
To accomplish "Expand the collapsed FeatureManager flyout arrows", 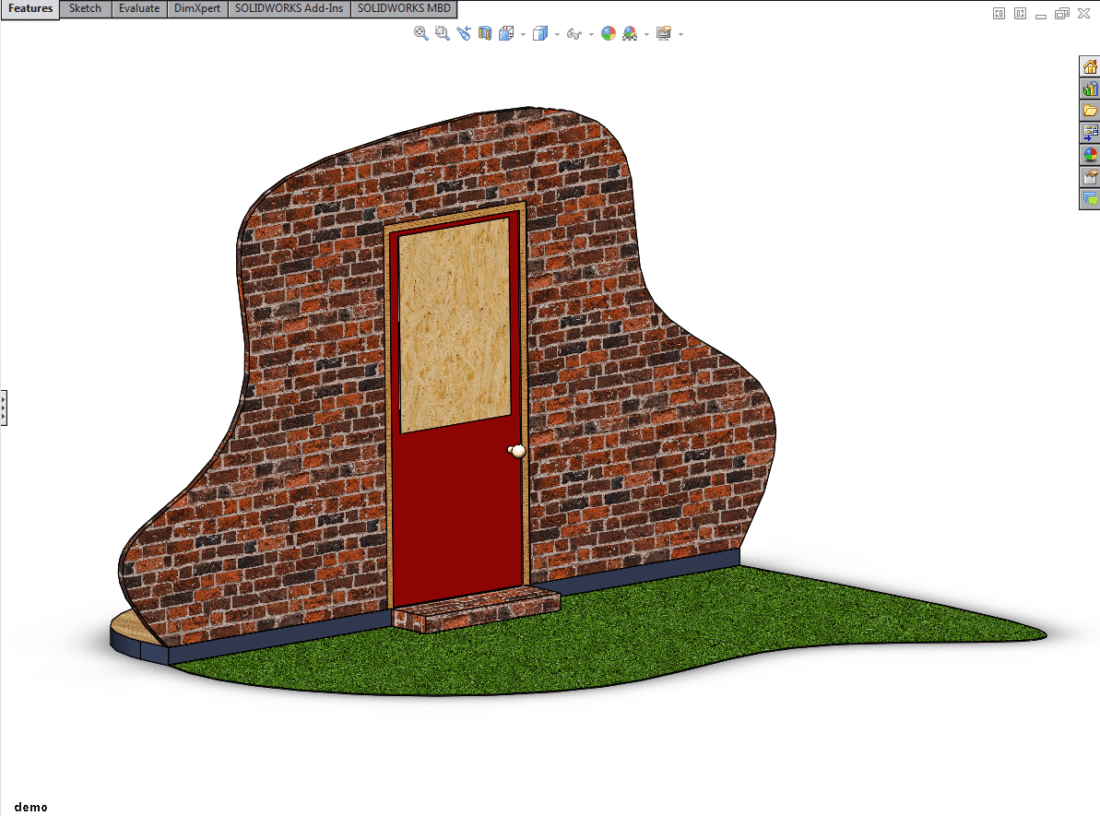I will [x=3, y=408].
